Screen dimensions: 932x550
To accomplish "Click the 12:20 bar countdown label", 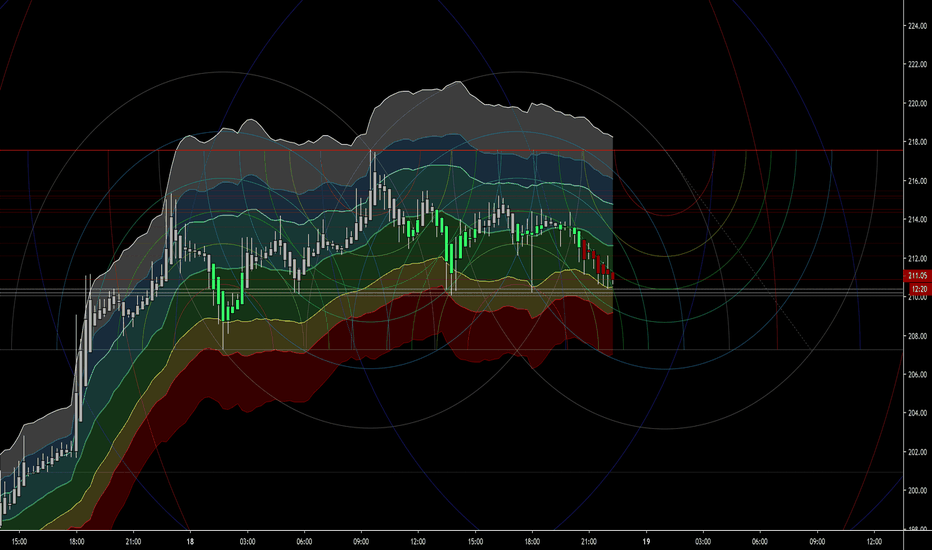I will [x=919, y=289].
